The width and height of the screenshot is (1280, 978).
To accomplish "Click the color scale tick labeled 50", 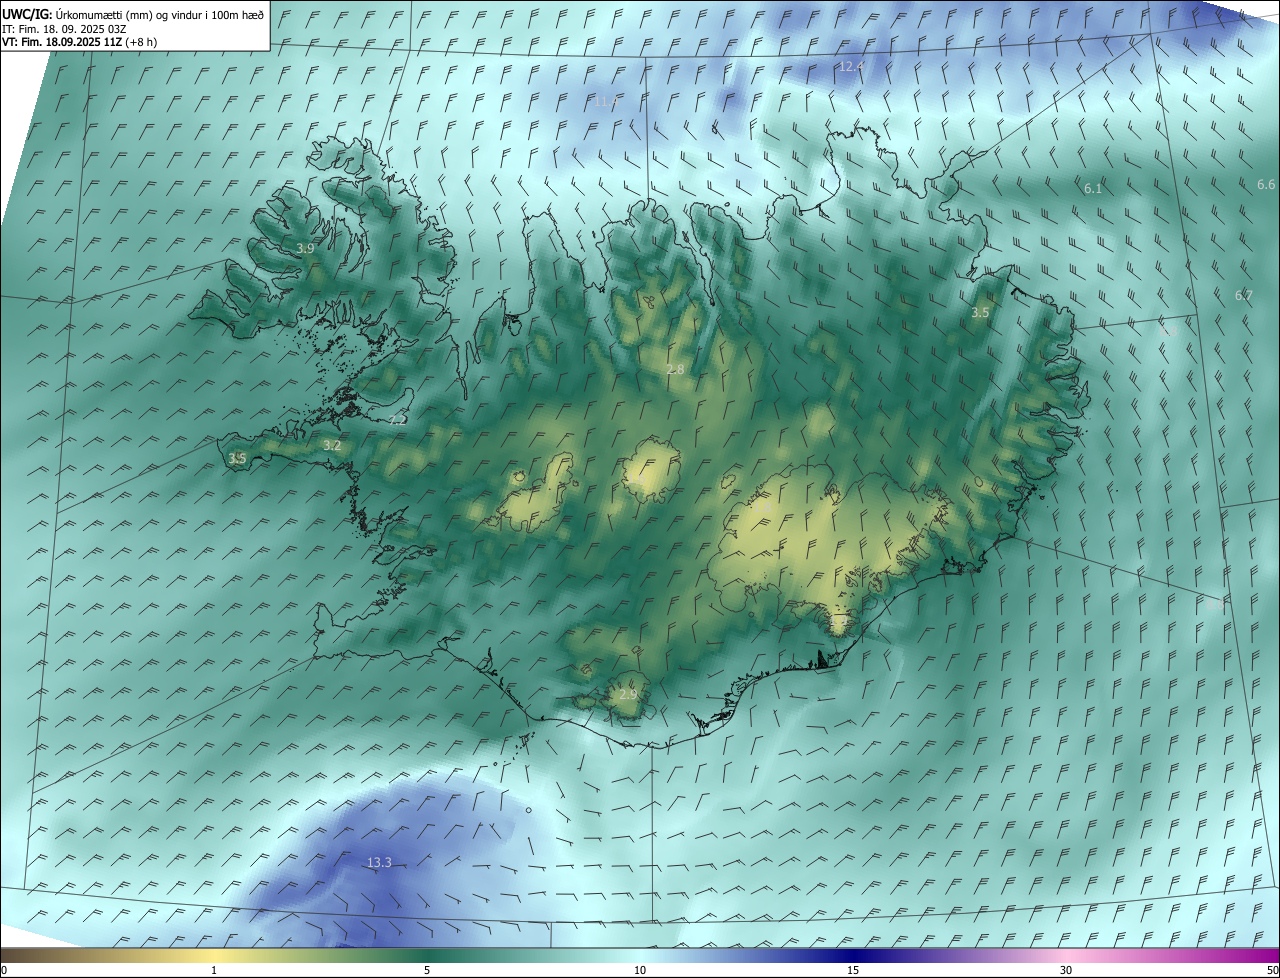I will [1272, 970].
